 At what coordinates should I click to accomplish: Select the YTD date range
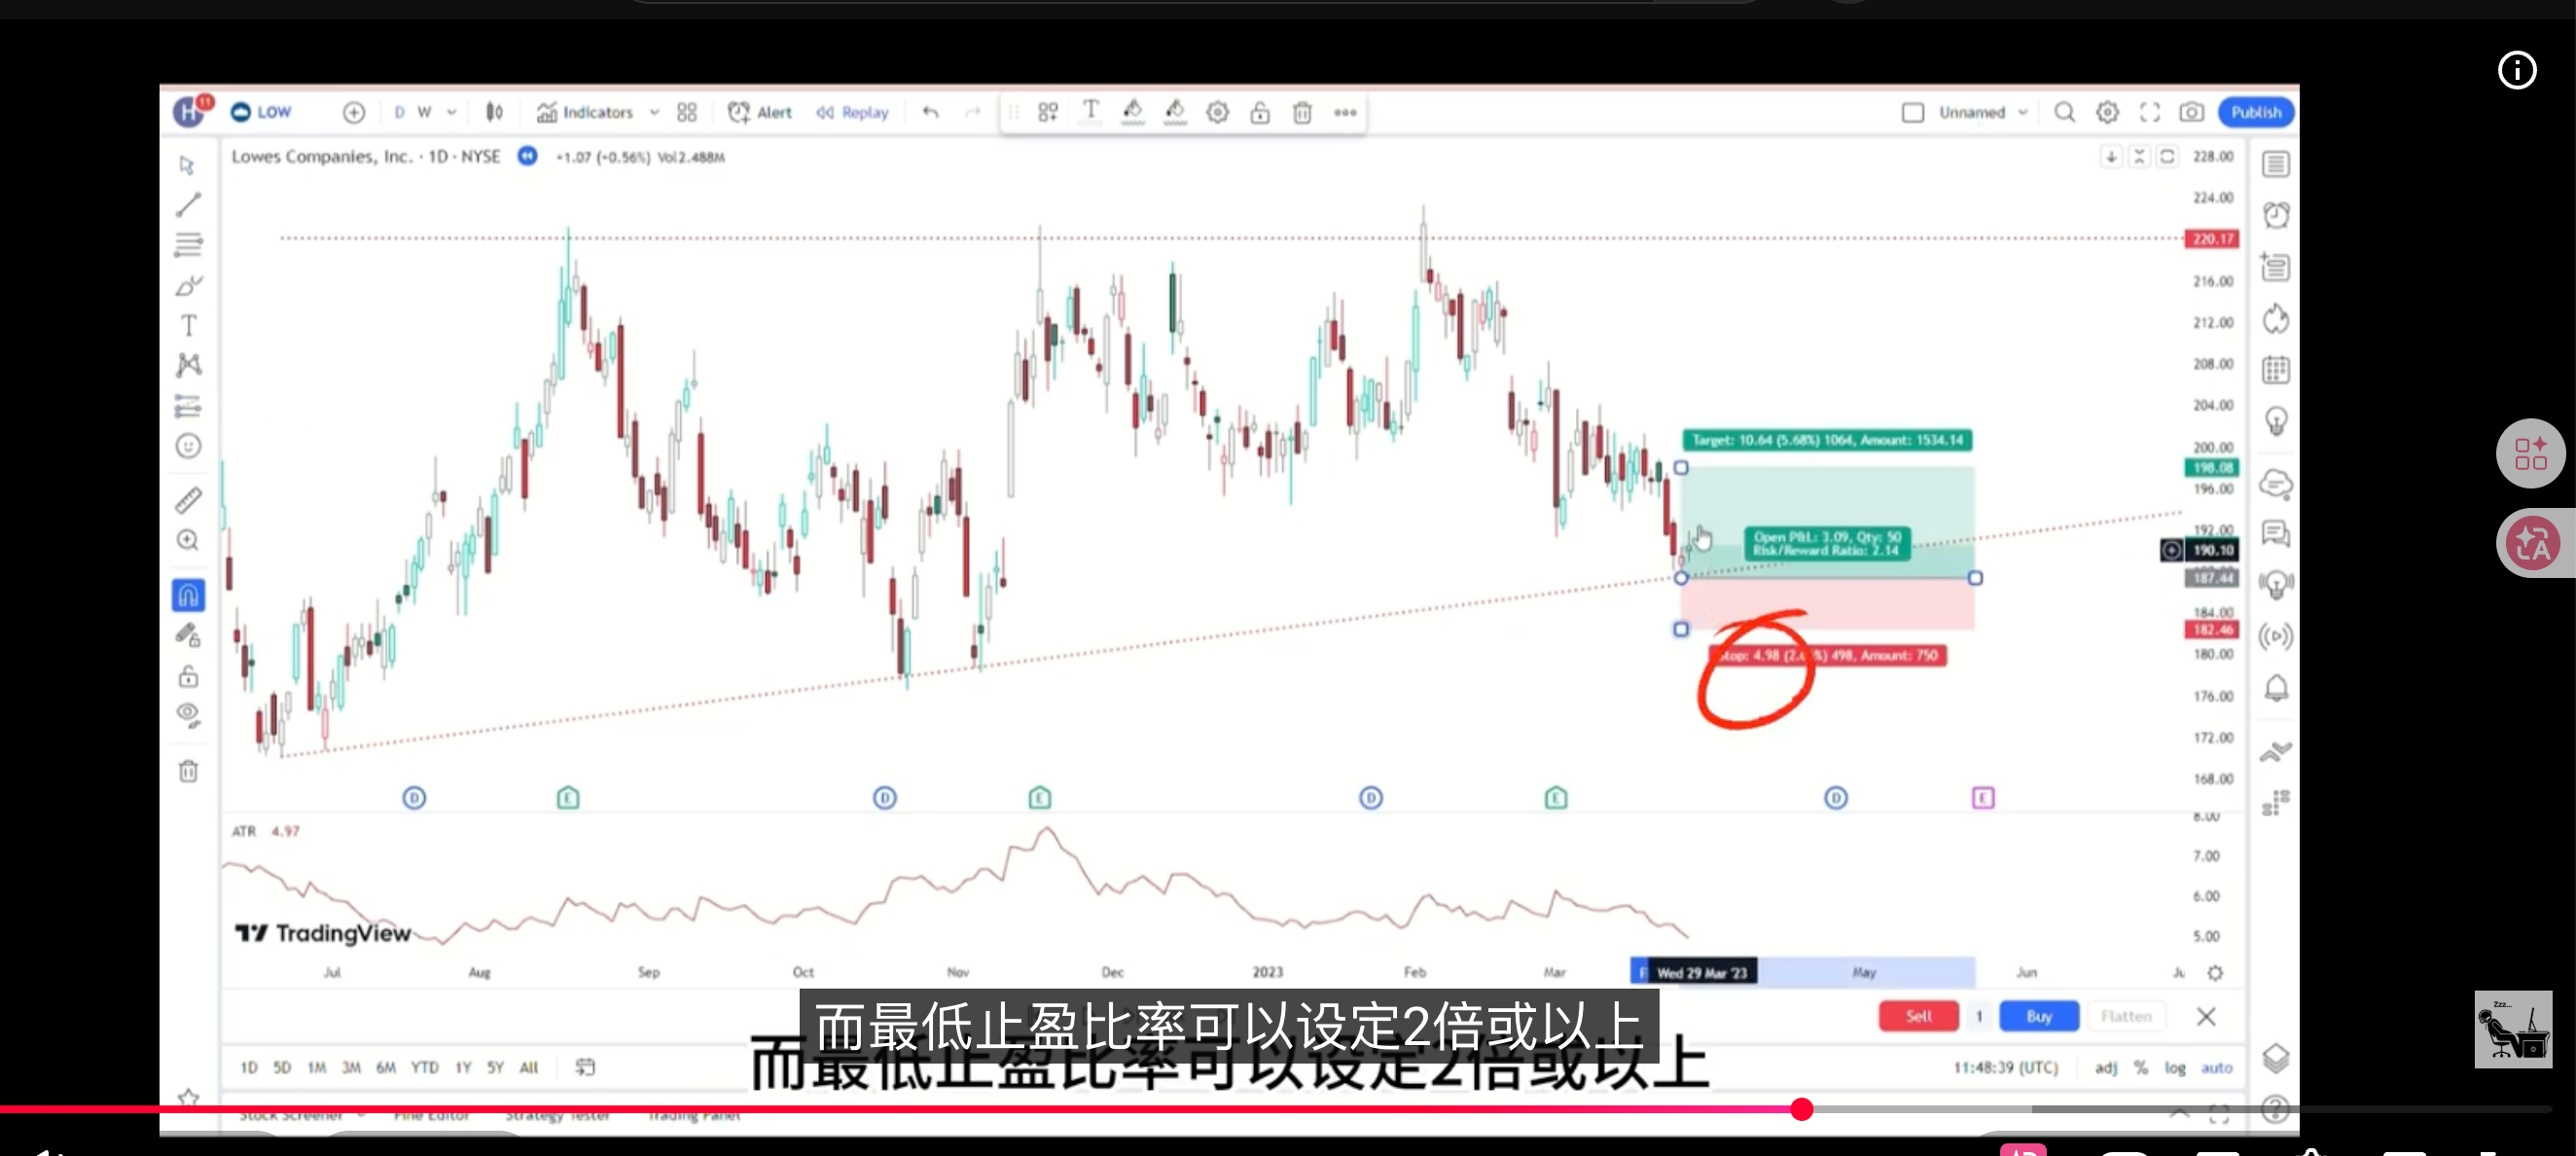[x=425, y=1068]
